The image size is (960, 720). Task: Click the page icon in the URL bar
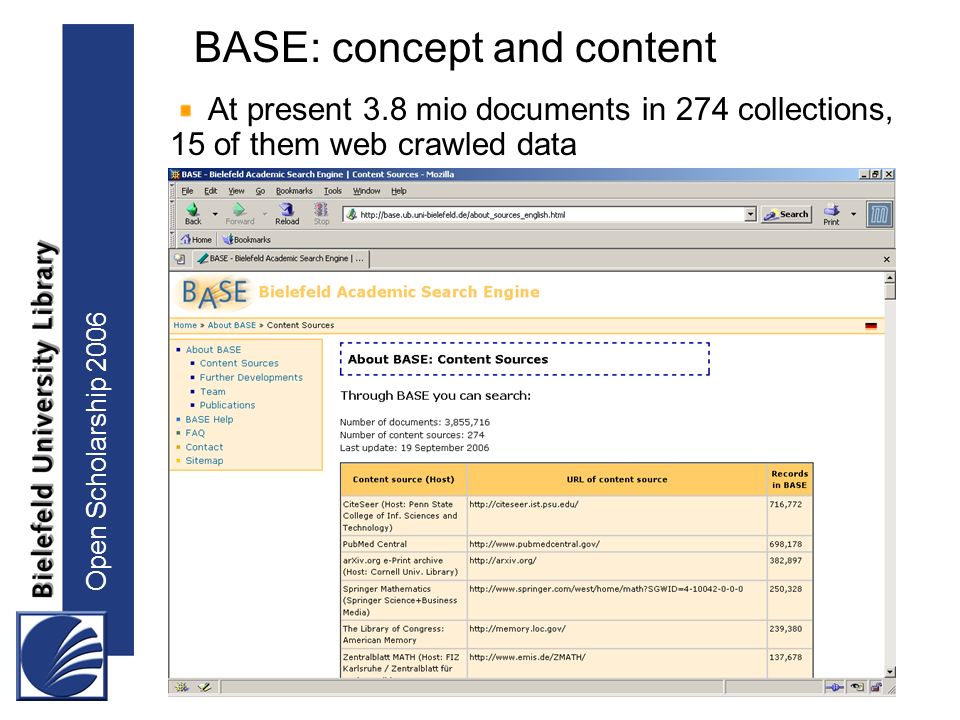pos(351,214)
